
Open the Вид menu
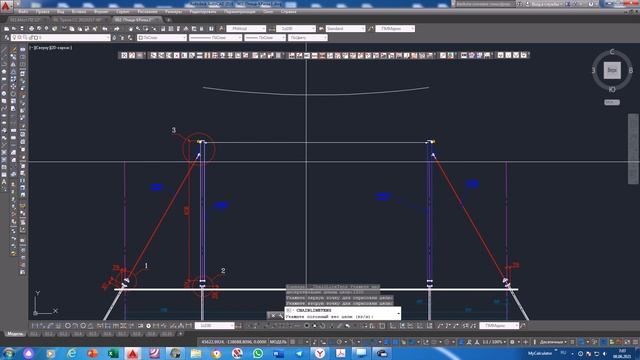[60, 12]
